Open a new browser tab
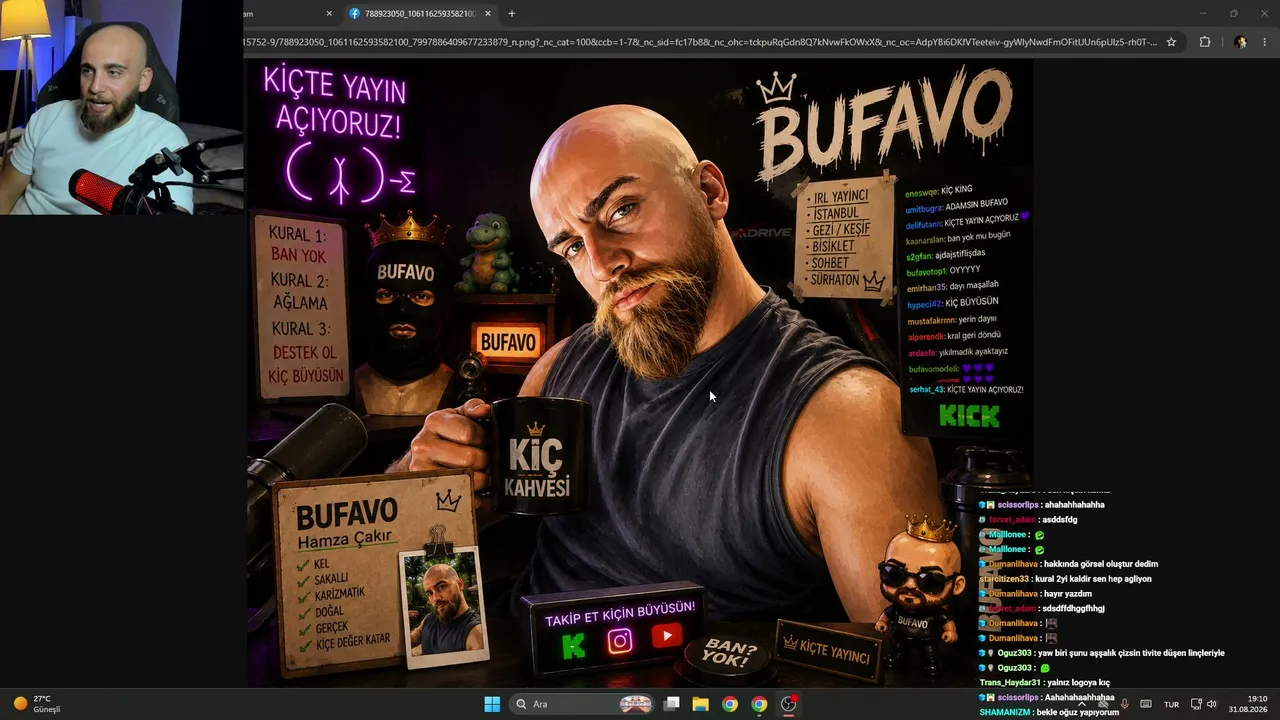The image size is (1280, 720). (512, 14)
